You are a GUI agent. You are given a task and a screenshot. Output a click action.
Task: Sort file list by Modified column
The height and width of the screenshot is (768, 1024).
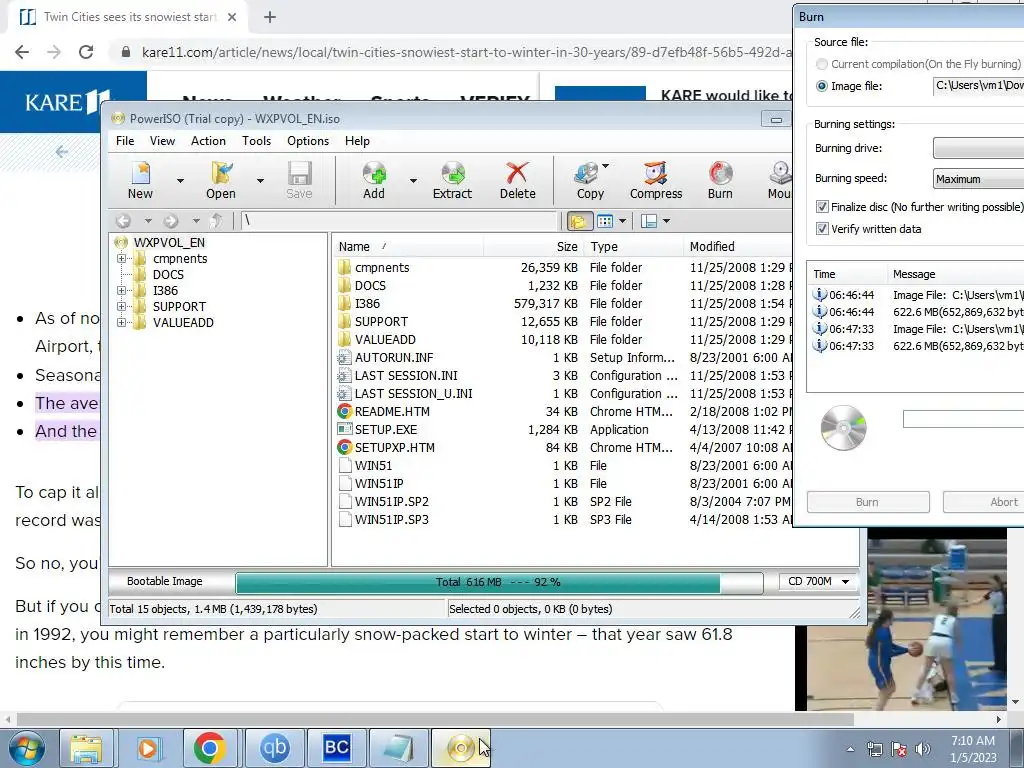pyautogui.click(x=738, y=247)
